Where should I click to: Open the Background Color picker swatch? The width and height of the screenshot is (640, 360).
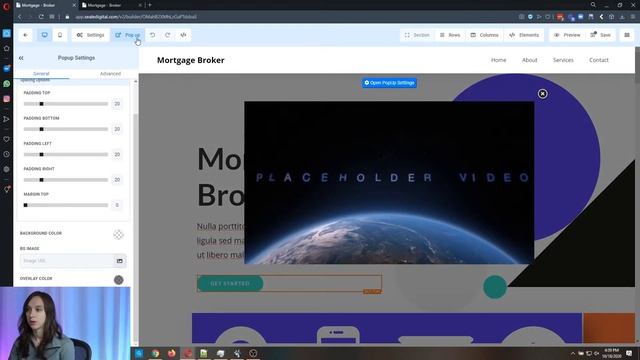point(118,235)
